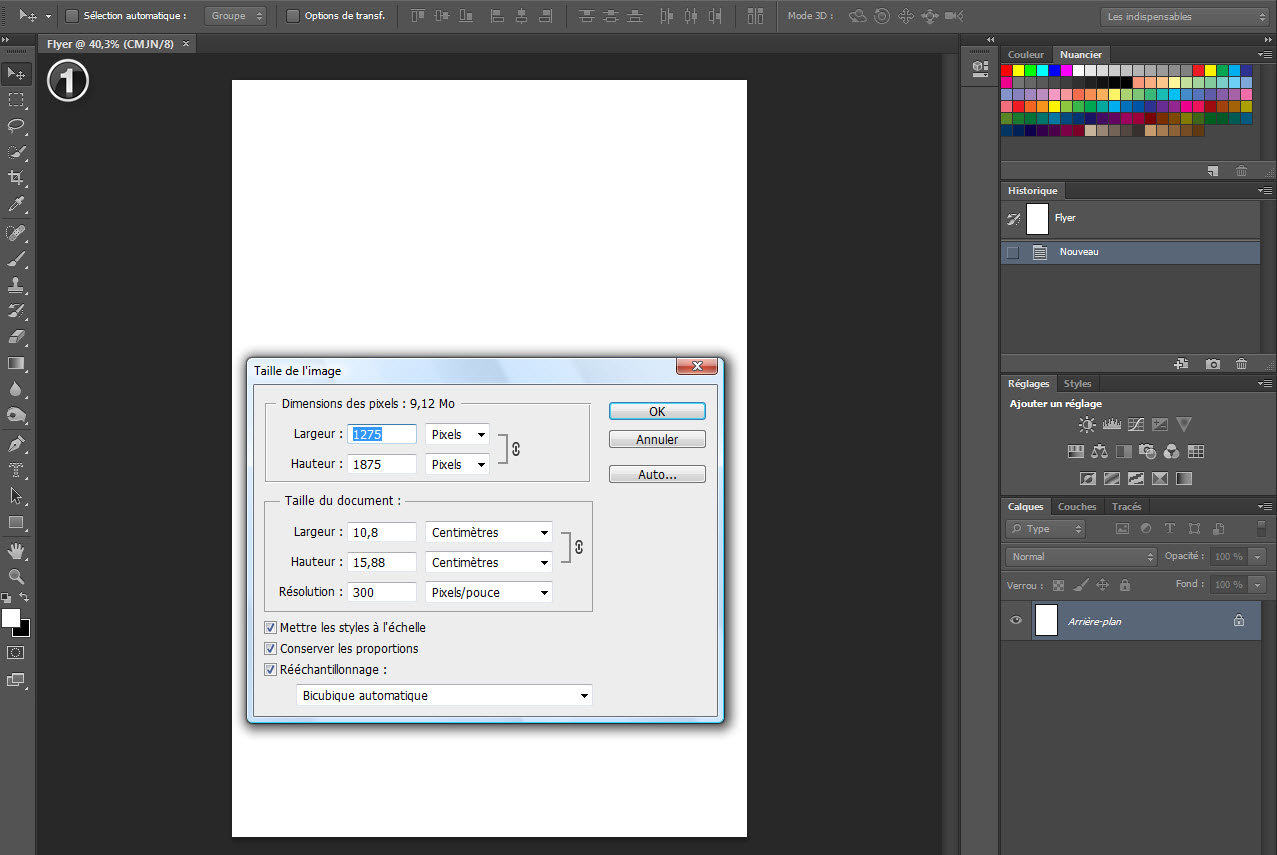Viewport: 1277px width, 855px height.
Task: Switch to the Couches tab
Action: [1077, 507]
